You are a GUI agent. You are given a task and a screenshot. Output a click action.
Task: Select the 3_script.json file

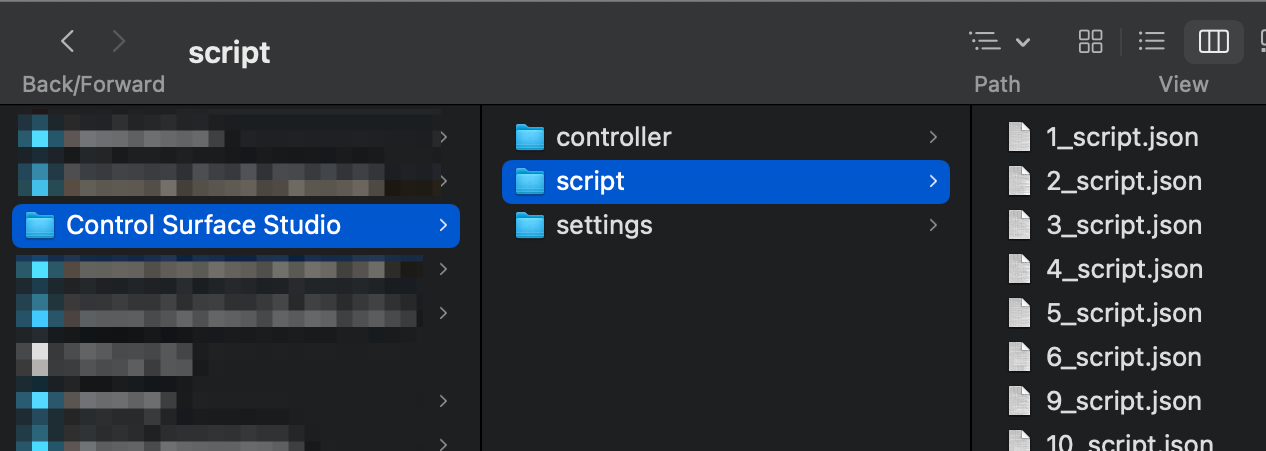pos(1124,225)
